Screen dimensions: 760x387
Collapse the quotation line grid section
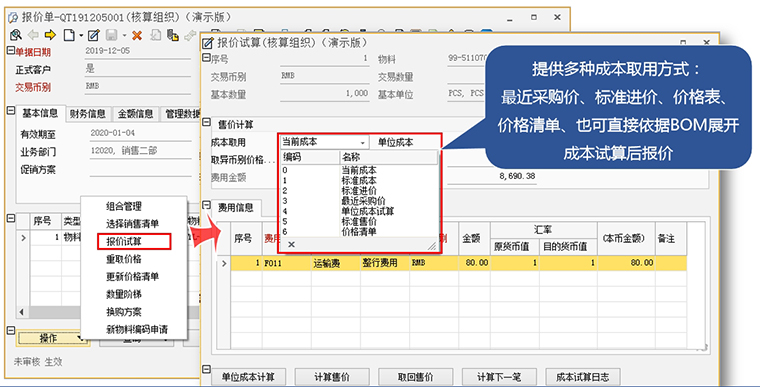[x=10, y=219]
